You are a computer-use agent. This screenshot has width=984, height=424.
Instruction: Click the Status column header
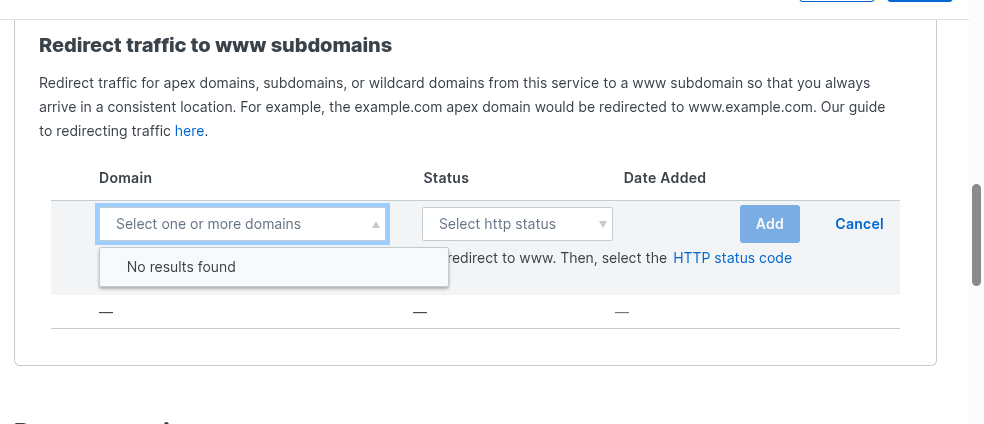point(446,178)
